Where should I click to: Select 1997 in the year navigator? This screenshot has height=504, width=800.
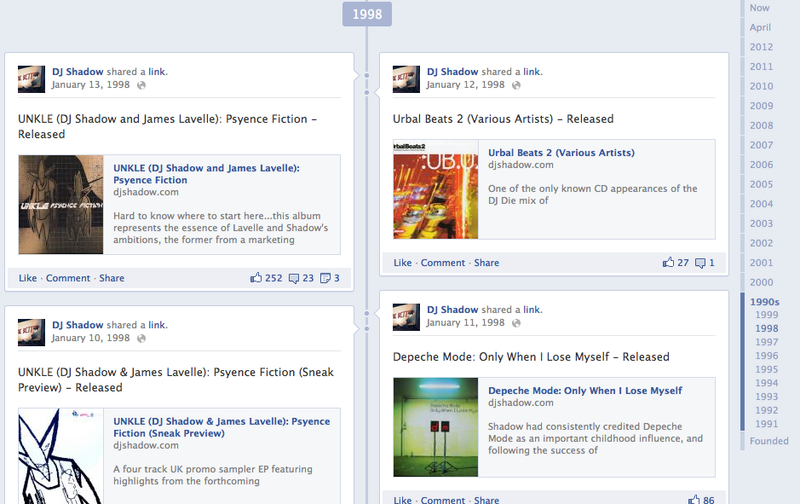767,342
